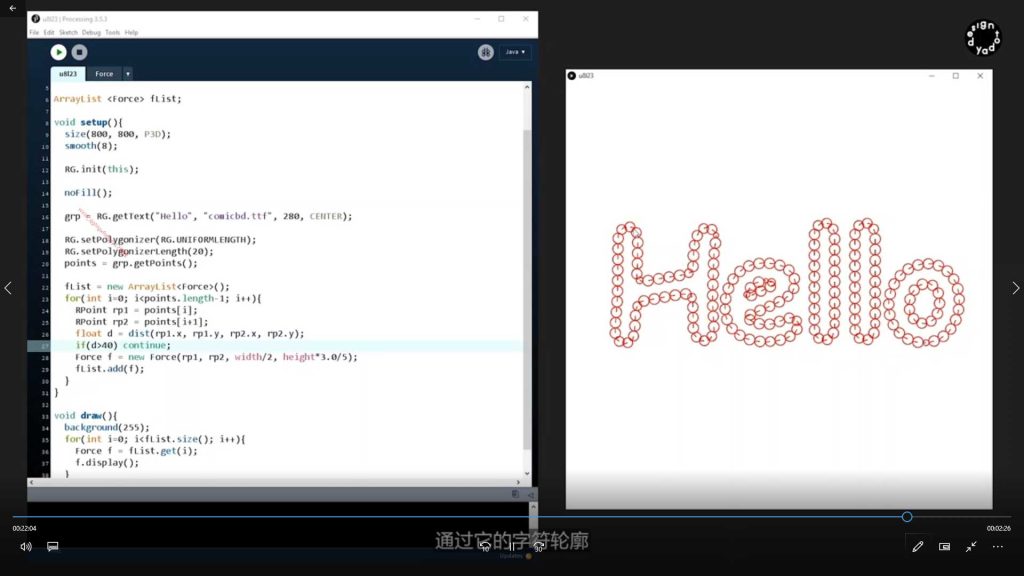Screen dimensions: 1024x576
Task: Run the Processing sketch
Action: point(59,52)
